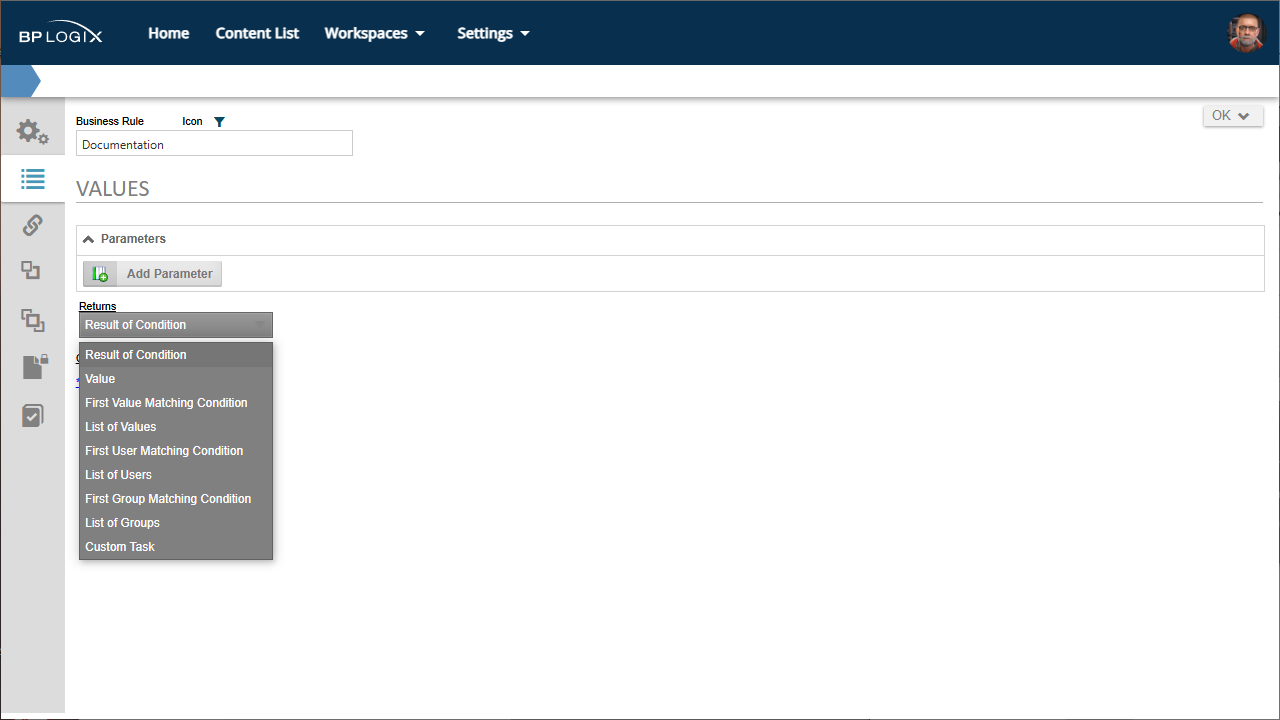
Task: Select First Value Matching Condition
Action: [x=176, y=403]
